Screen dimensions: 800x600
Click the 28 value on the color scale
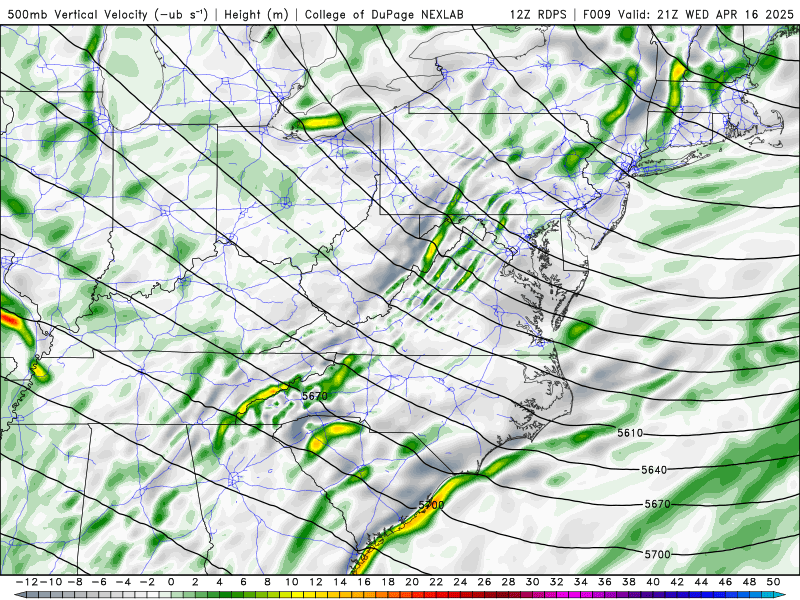[509, 582]
